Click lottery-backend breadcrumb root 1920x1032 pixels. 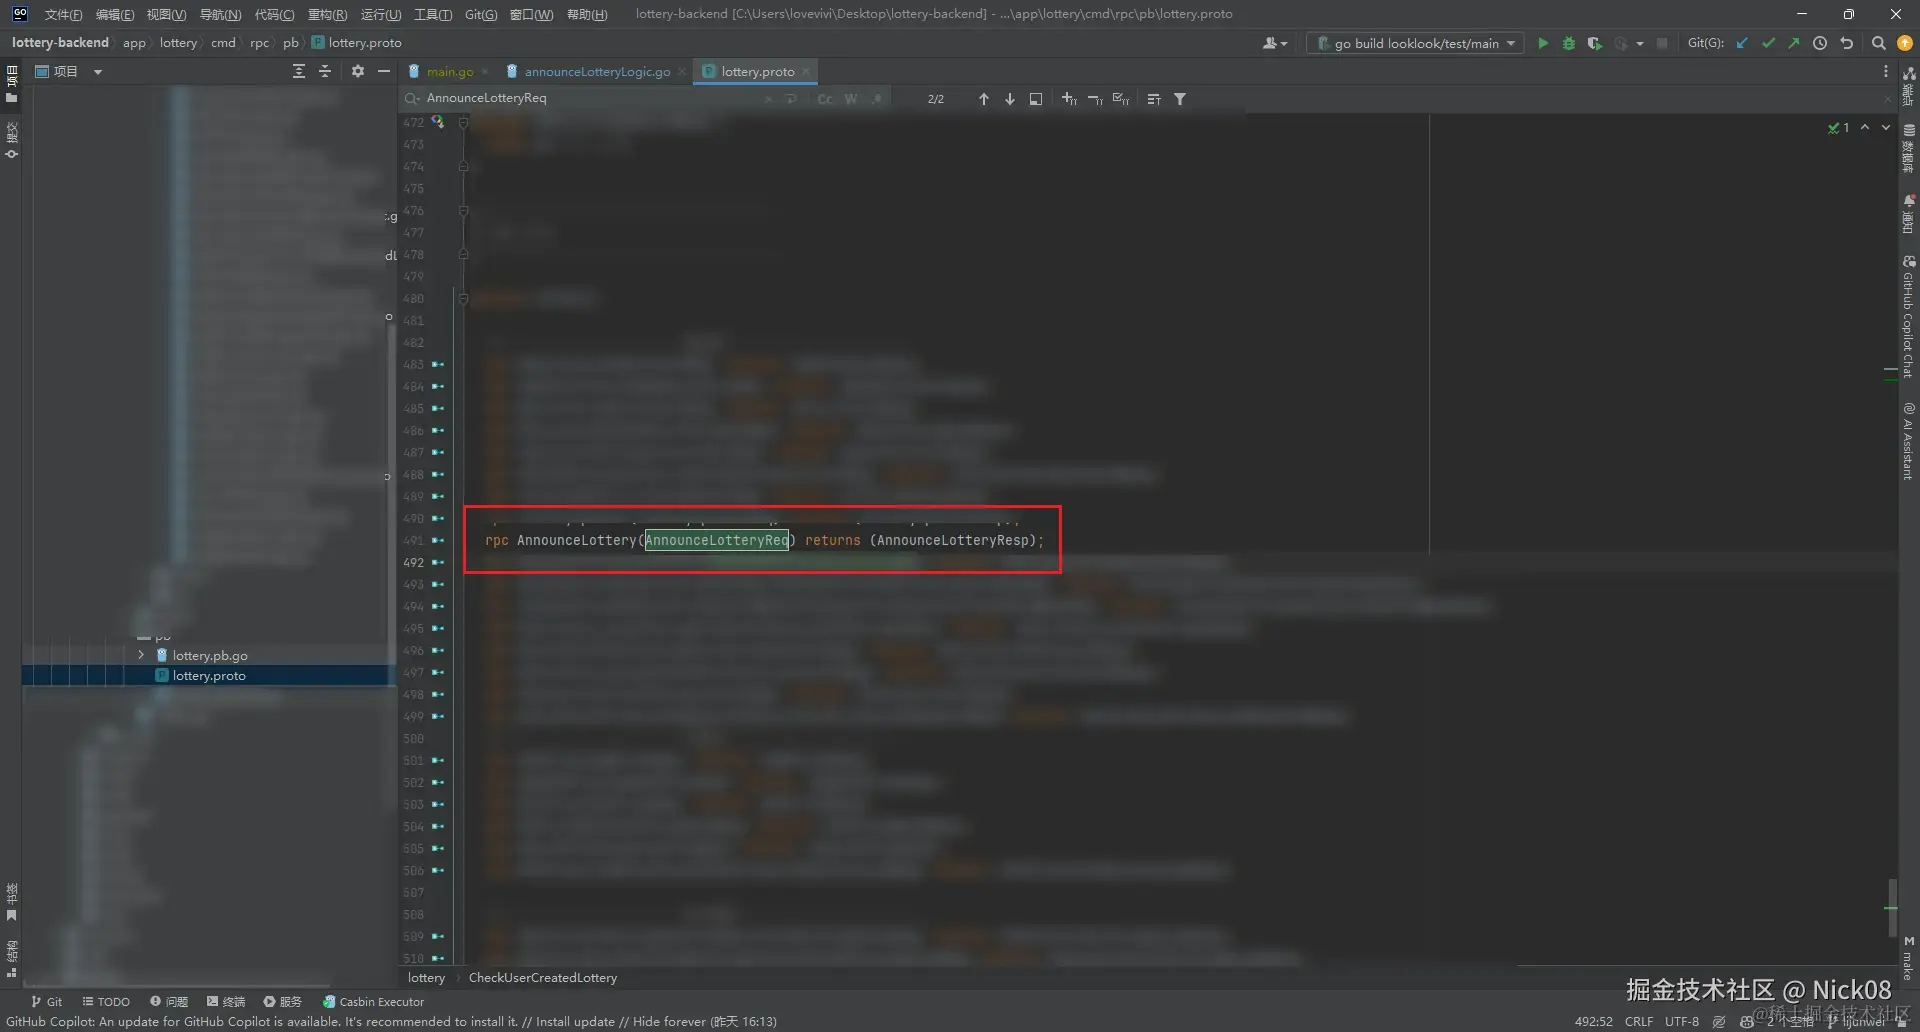(x=60, y=43)
